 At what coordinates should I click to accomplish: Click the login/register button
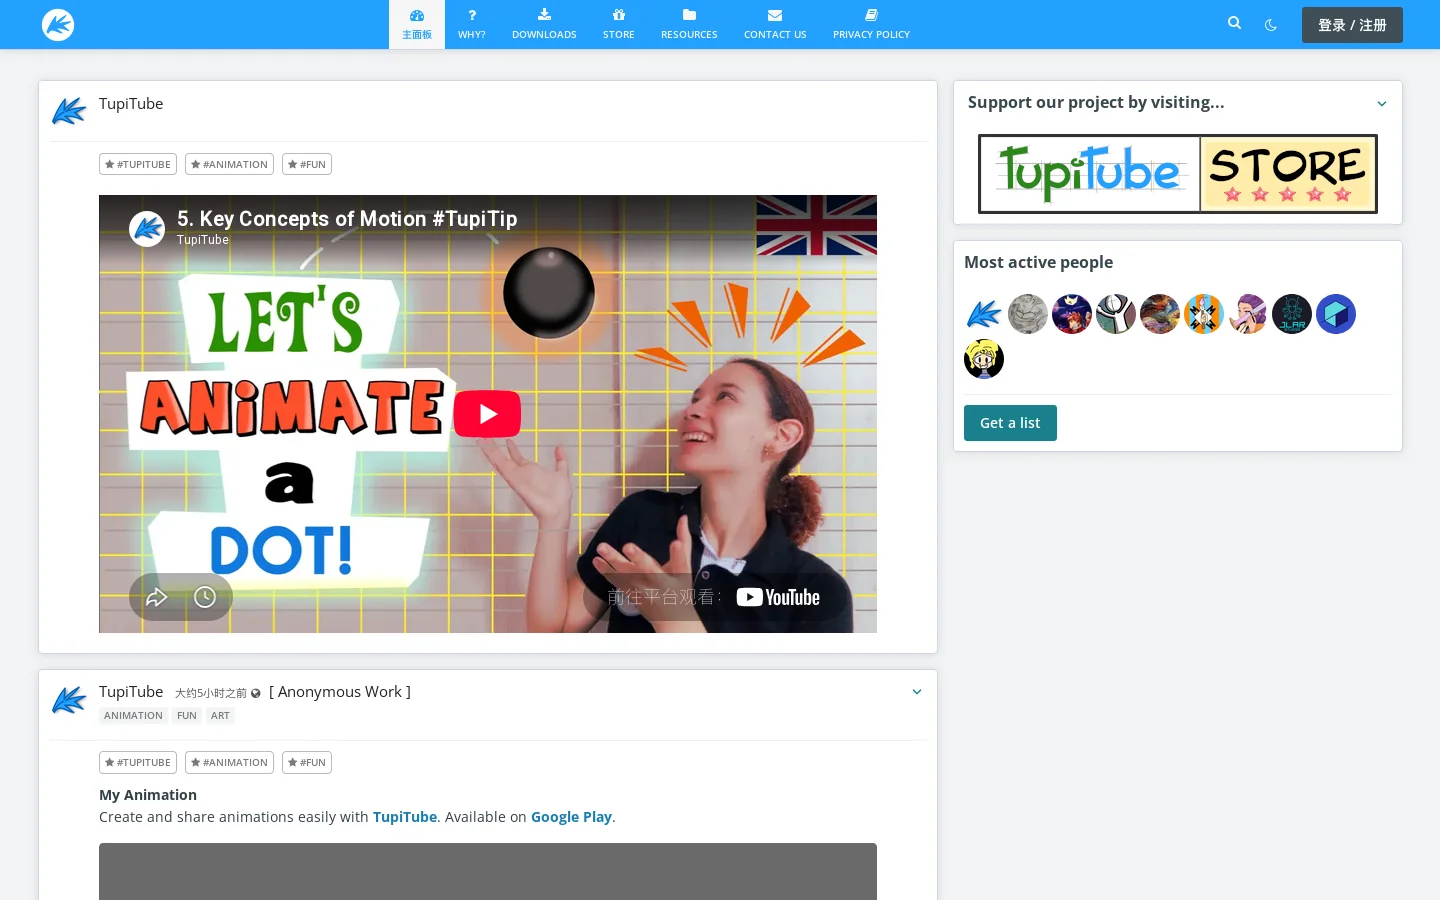click(x=1352, y=25)
